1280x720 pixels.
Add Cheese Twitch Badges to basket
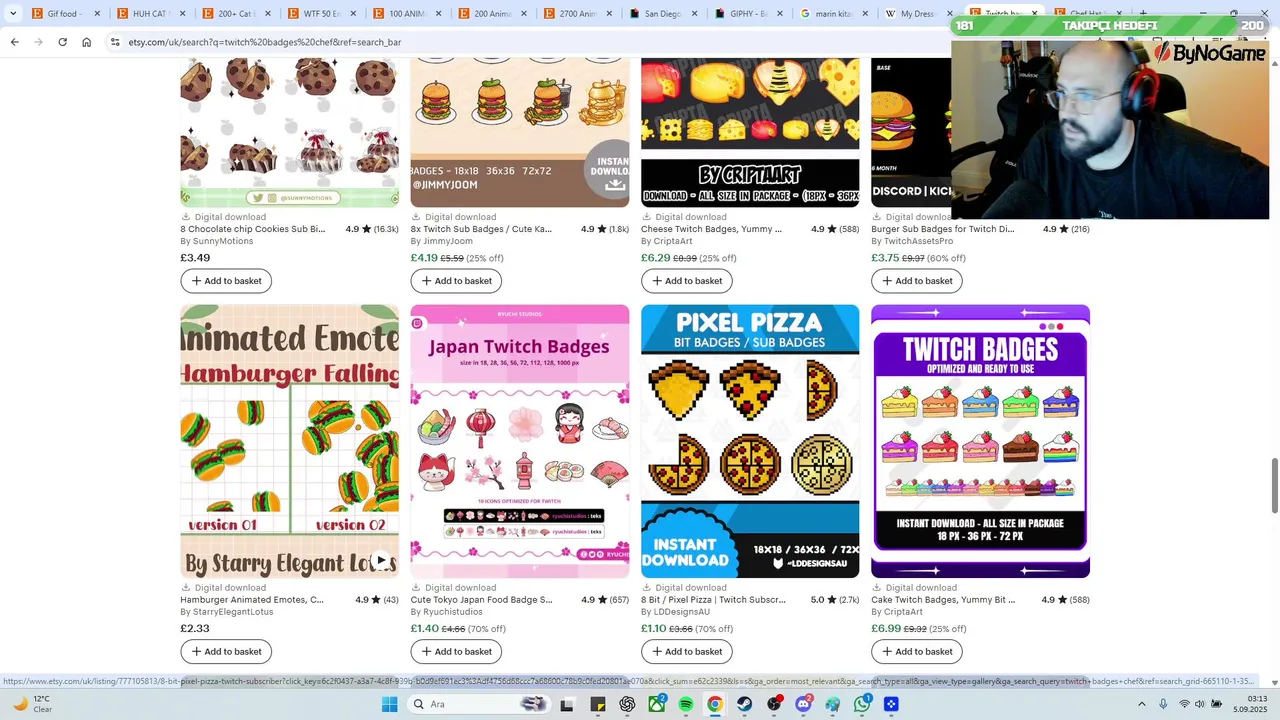tap(686, 281)
